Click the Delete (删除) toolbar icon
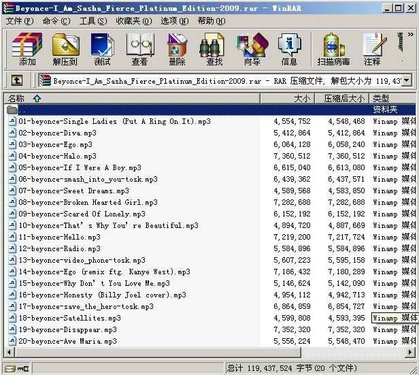The image size is (419, 375). point(177,49)
